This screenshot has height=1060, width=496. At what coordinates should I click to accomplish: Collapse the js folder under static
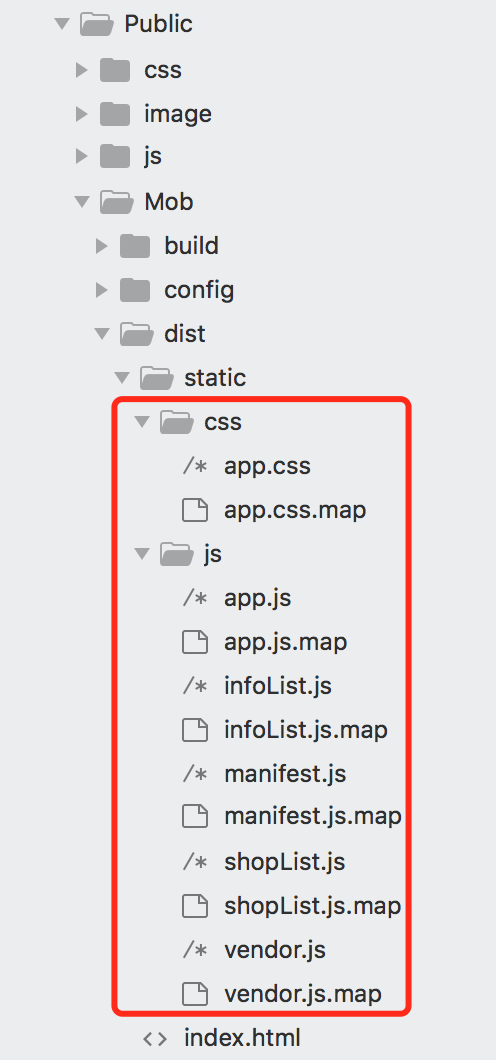pyautogui.click(x=142, y=554)
